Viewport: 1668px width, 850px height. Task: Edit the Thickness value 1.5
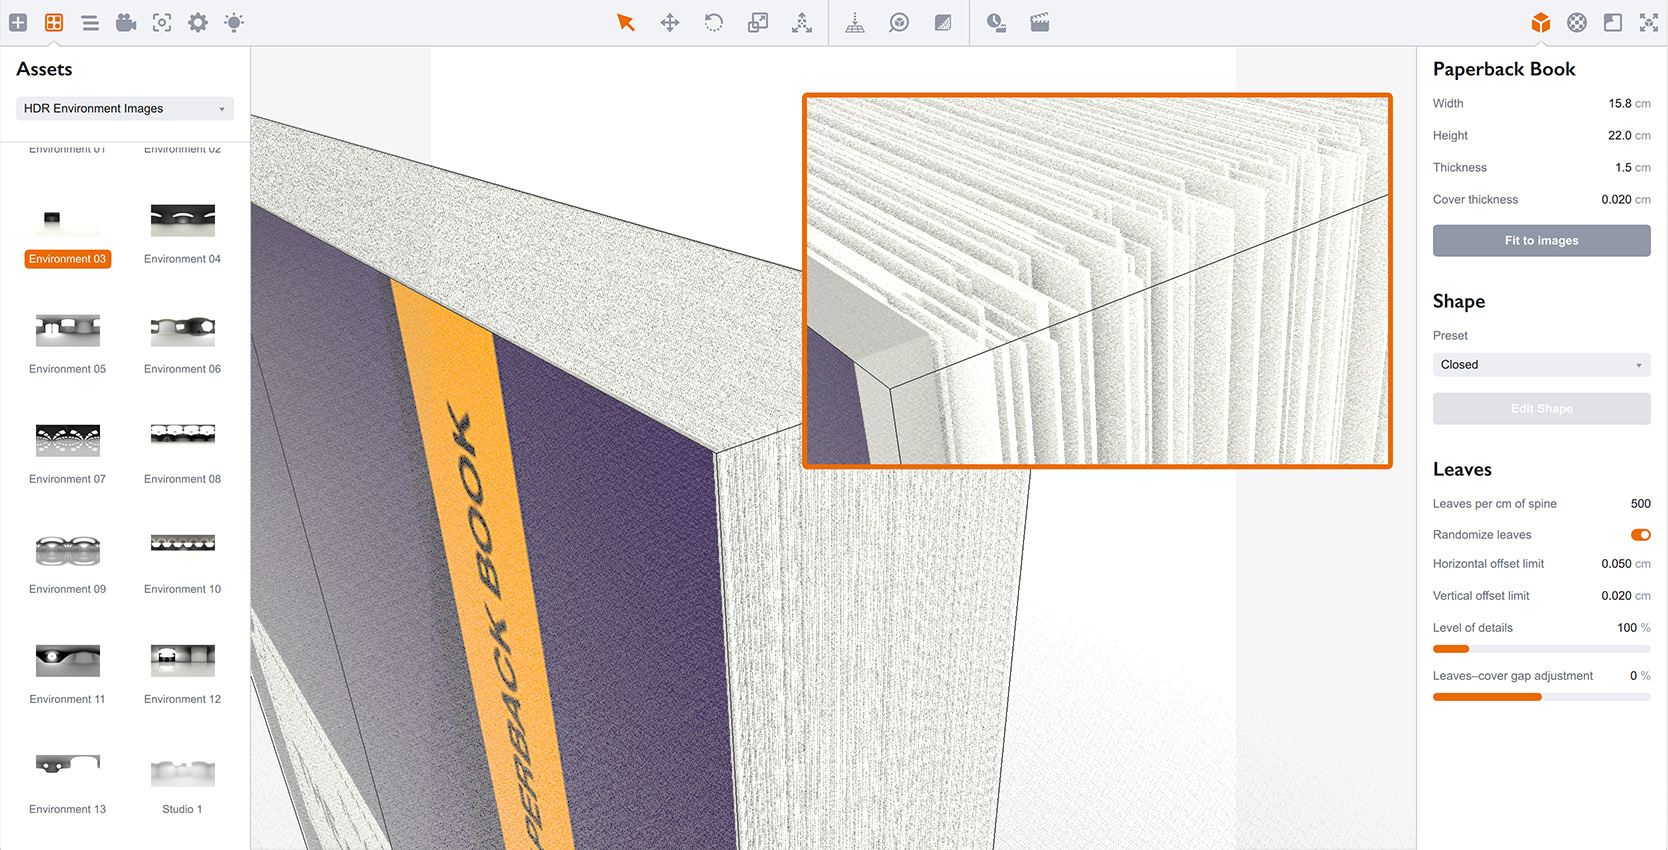coord(1623,167)
